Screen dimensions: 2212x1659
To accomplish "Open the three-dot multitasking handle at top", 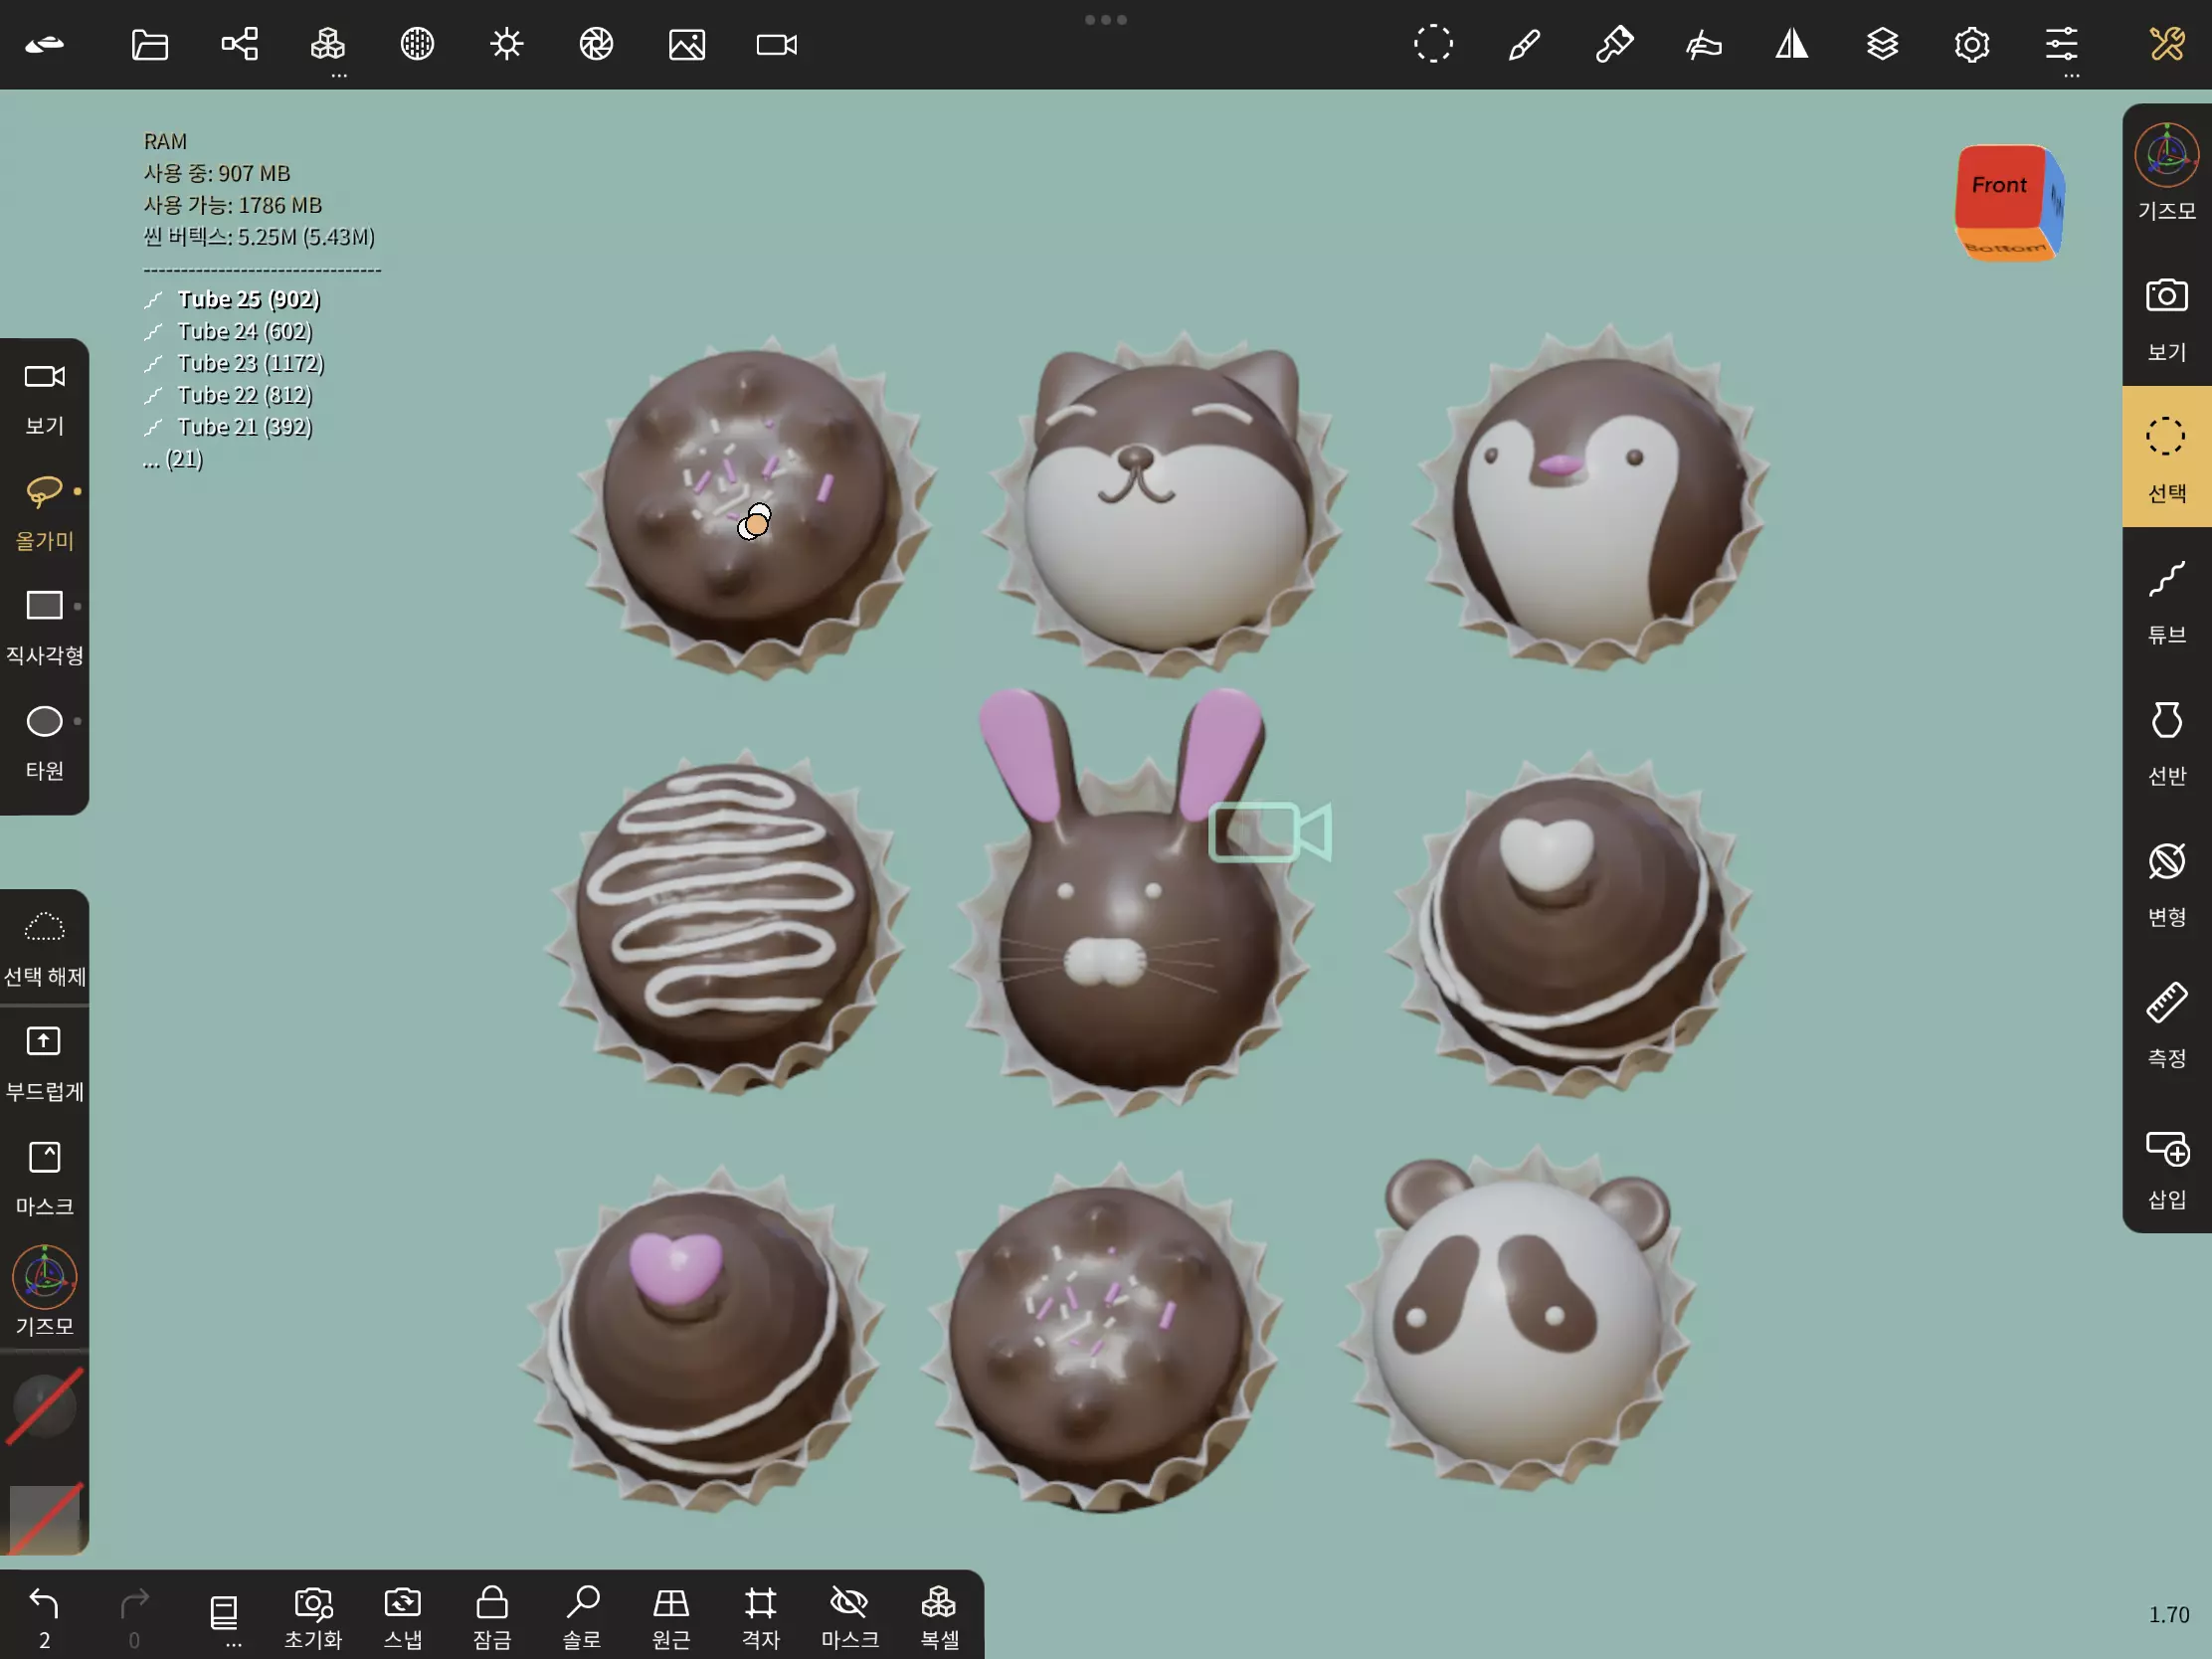I will coord(1106,19).
